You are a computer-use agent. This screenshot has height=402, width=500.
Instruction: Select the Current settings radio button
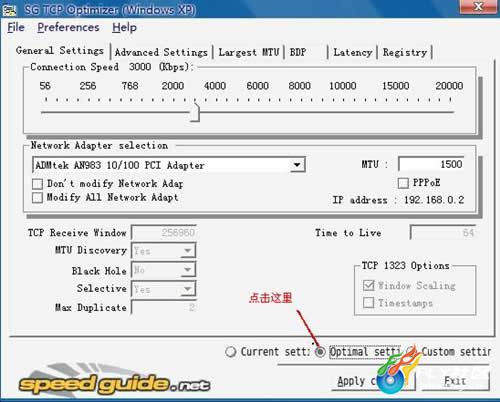pyautogui.click(x=230, y=352)
